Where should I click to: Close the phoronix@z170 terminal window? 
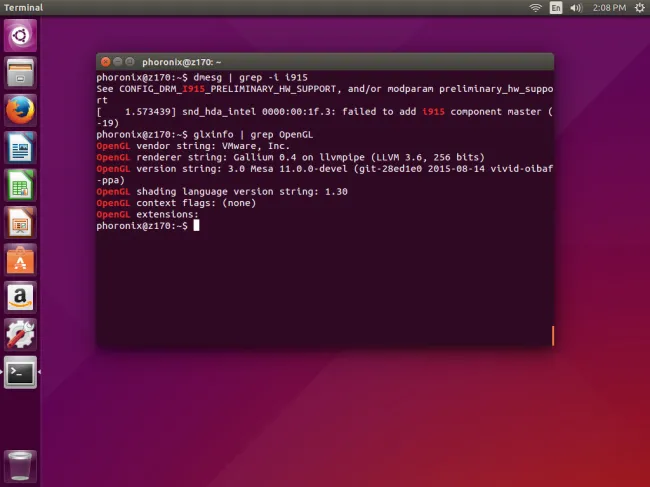(106, 62)
